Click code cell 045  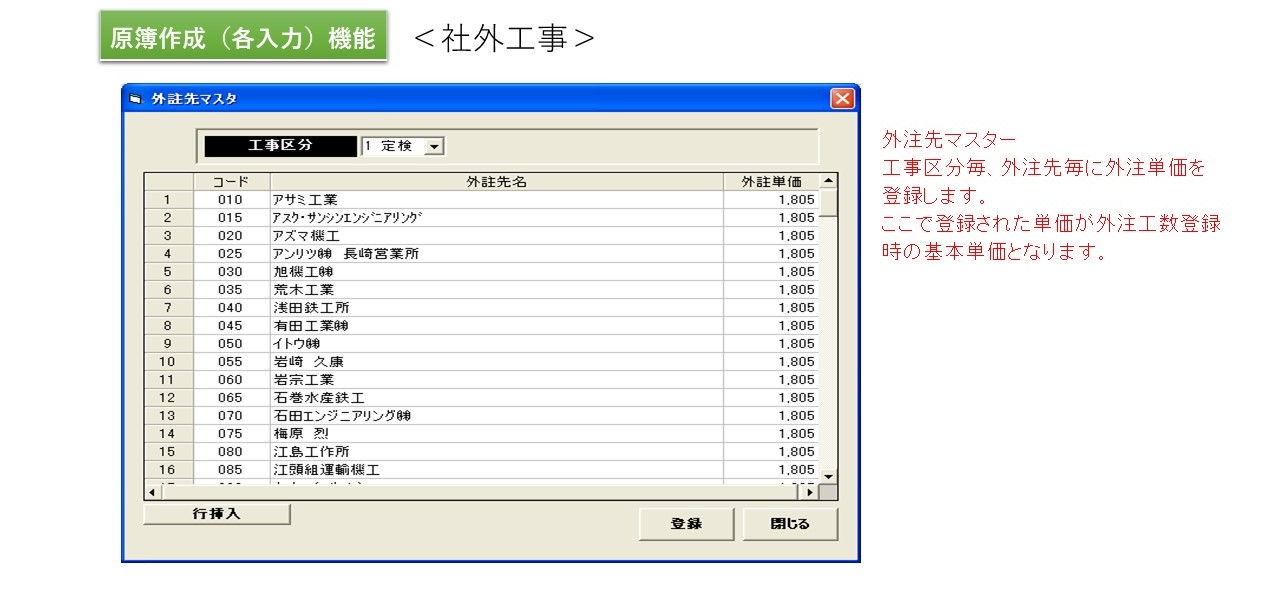click(x=231, y=326)
